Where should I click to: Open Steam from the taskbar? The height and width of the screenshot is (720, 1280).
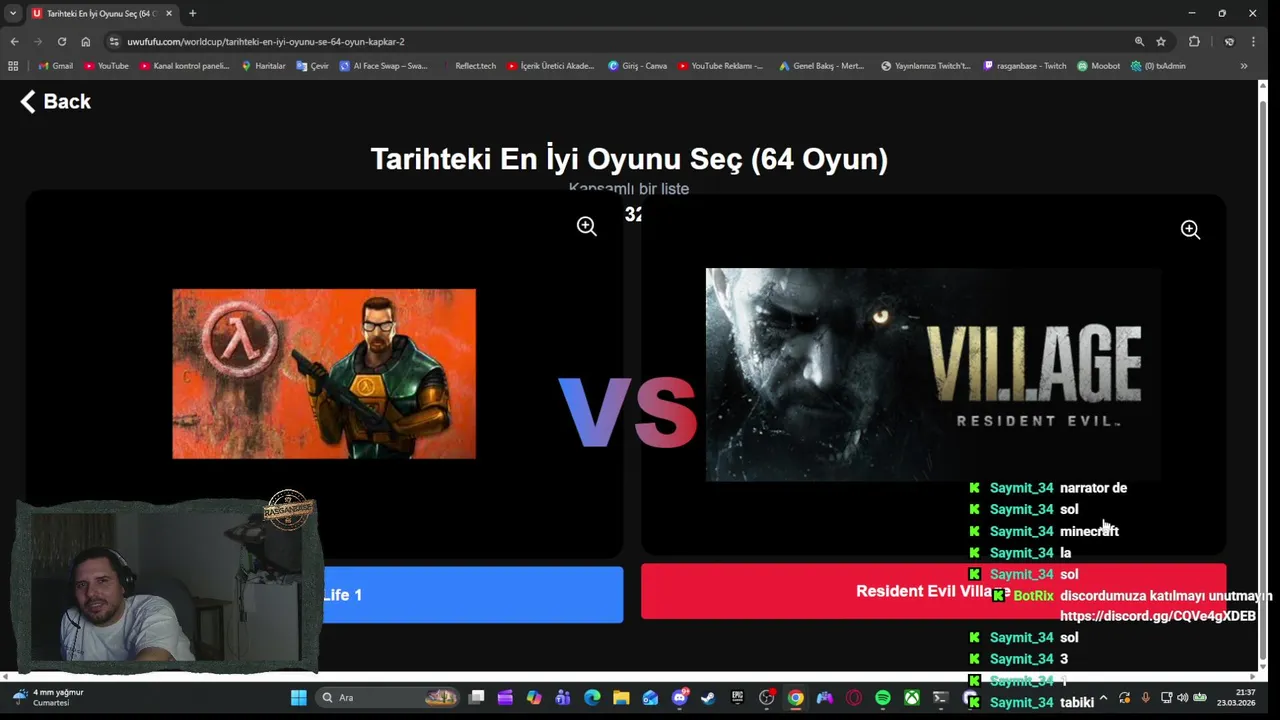[708, 698]
